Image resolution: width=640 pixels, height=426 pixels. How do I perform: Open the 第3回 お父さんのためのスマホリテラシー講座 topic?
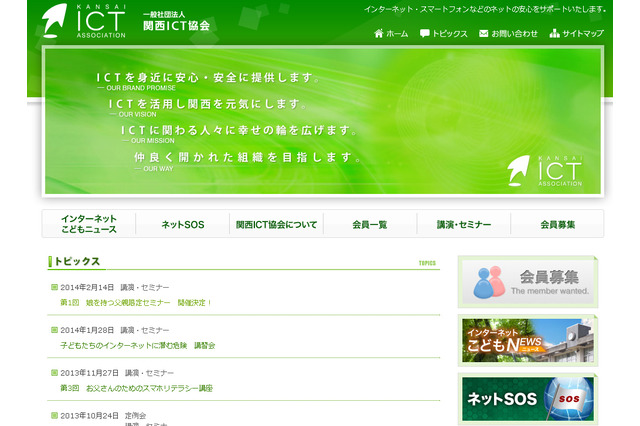tap(136, 388)
